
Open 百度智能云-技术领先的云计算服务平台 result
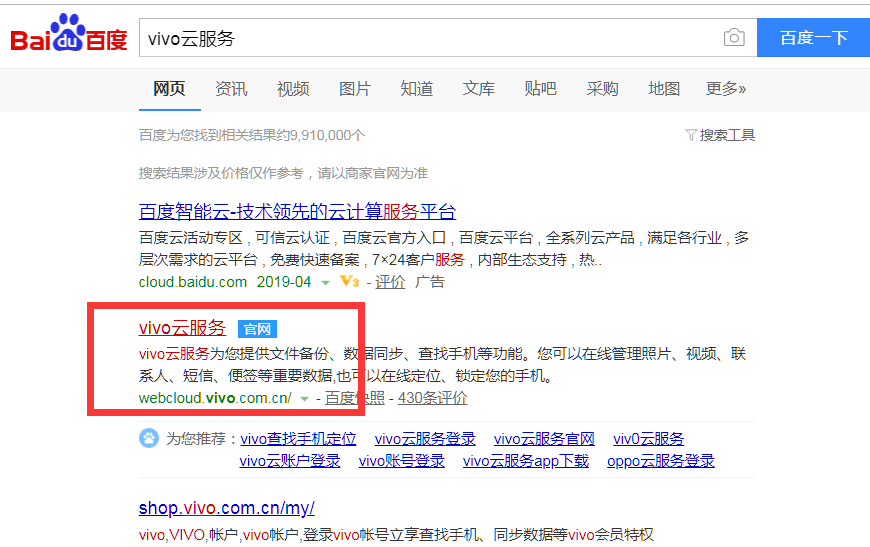[x=297, y=211]
